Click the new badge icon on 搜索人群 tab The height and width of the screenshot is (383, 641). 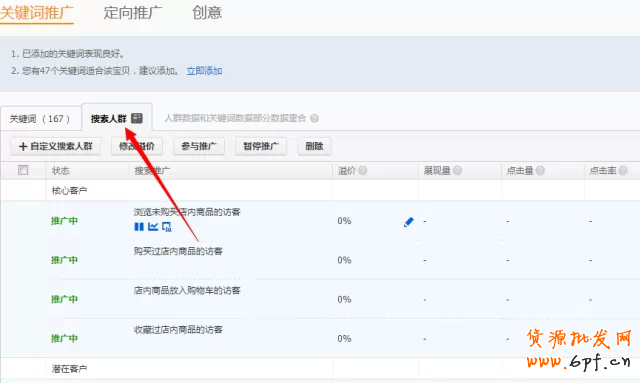point(137,119)
